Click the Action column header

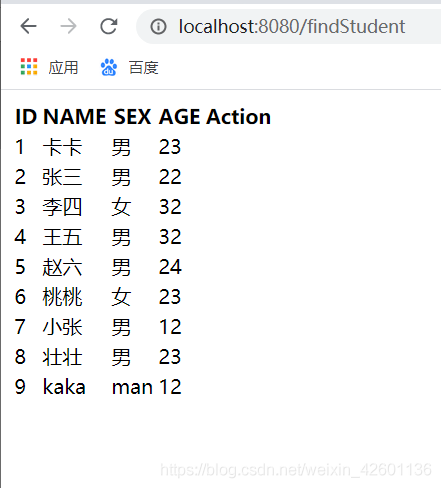click(x=238, y=117)
